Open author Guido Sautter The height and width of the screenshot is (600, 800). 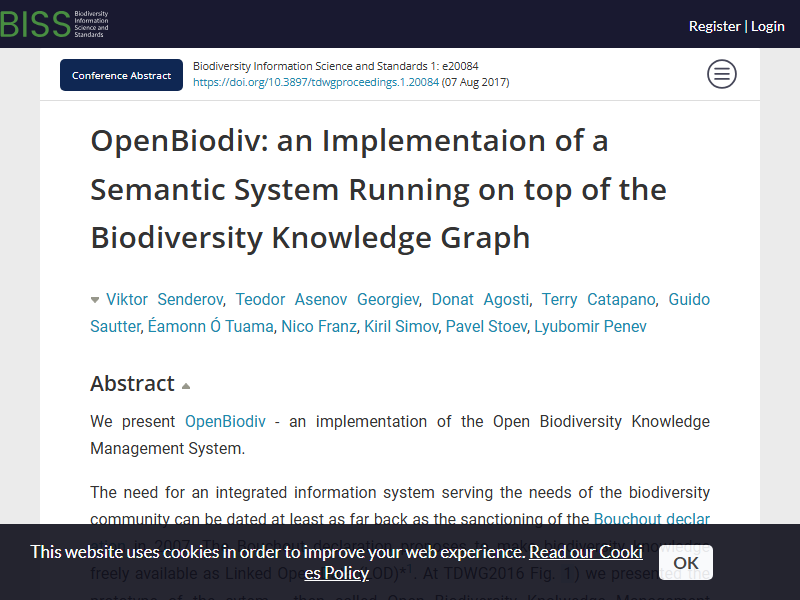(689, 299)
